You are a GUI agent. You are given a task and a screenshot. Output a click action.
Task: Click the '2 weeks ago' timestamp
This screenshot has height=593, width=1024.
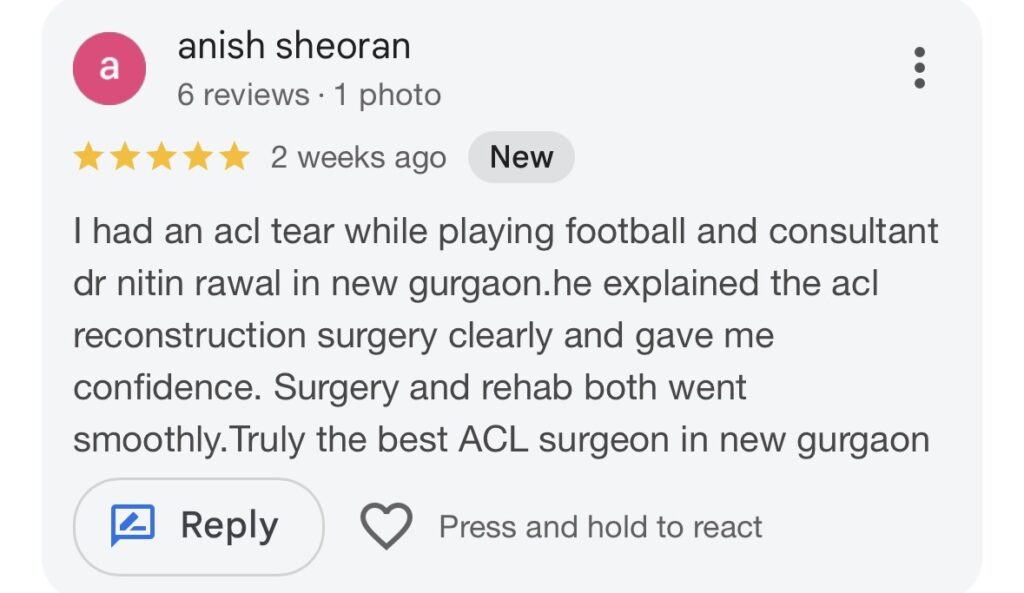pyautogui.click(x=358, y=158)
